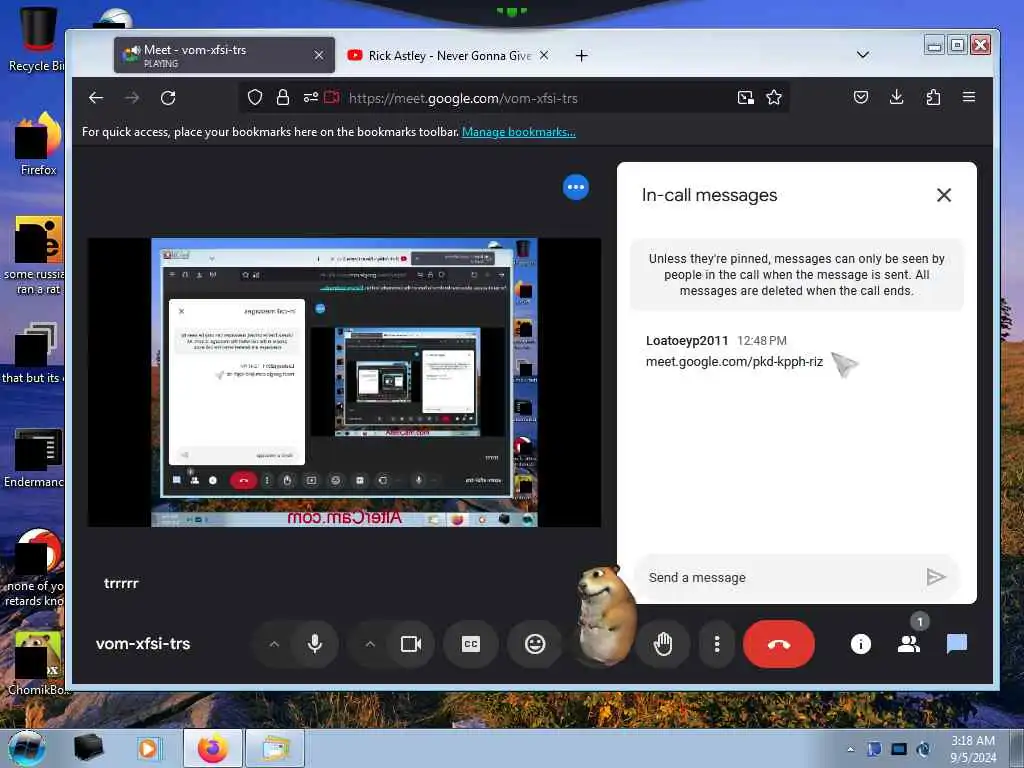Turn off the camera in Meet
The width and height of the screenshot is (1024, 768).
pyautogui.click(x=411, y=644)
